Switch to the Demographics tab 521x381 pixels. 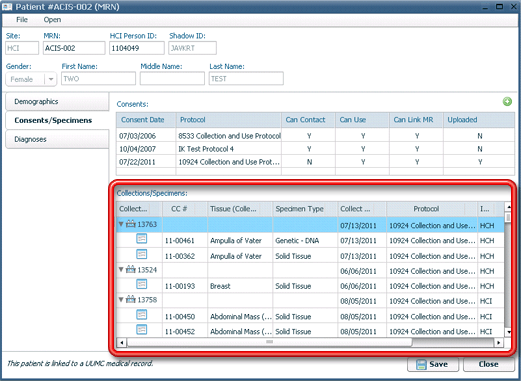pos(57,102)
